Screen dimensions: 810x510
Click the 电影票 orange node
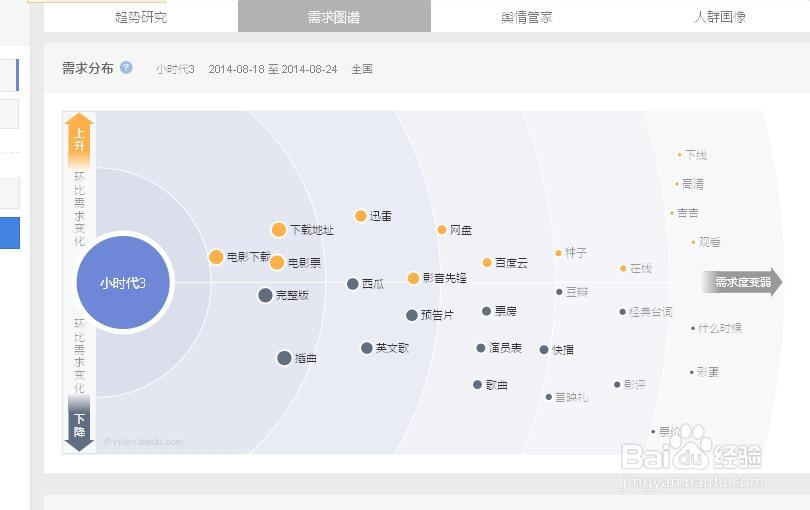point(277,262)
